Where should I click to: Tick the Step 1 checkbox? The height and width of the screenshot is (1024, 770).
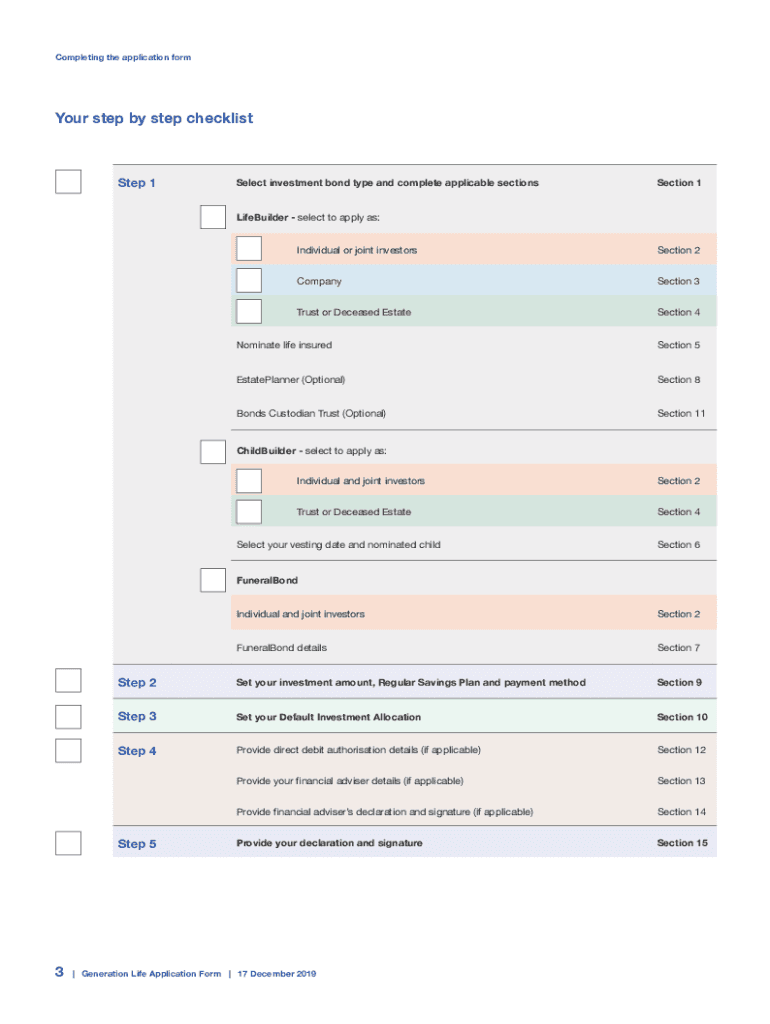point(68,182)
